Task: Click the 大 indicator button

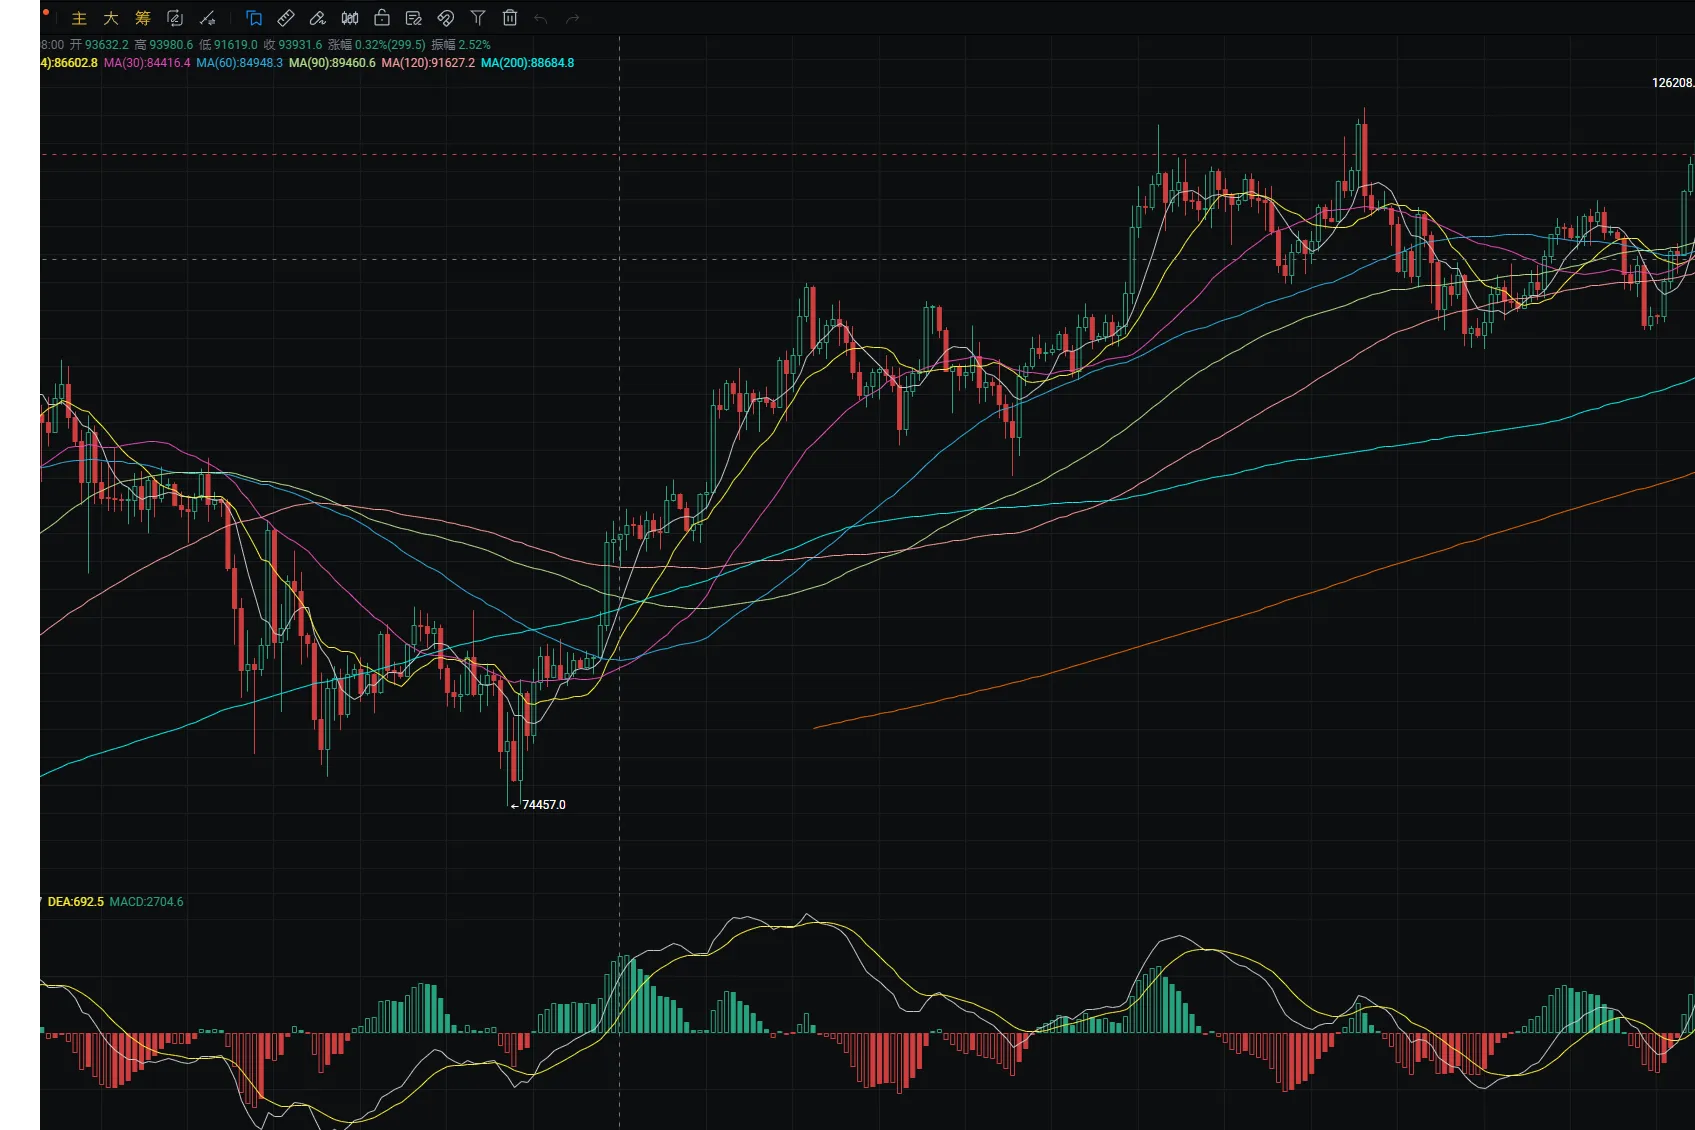Action: pos(111,18)
